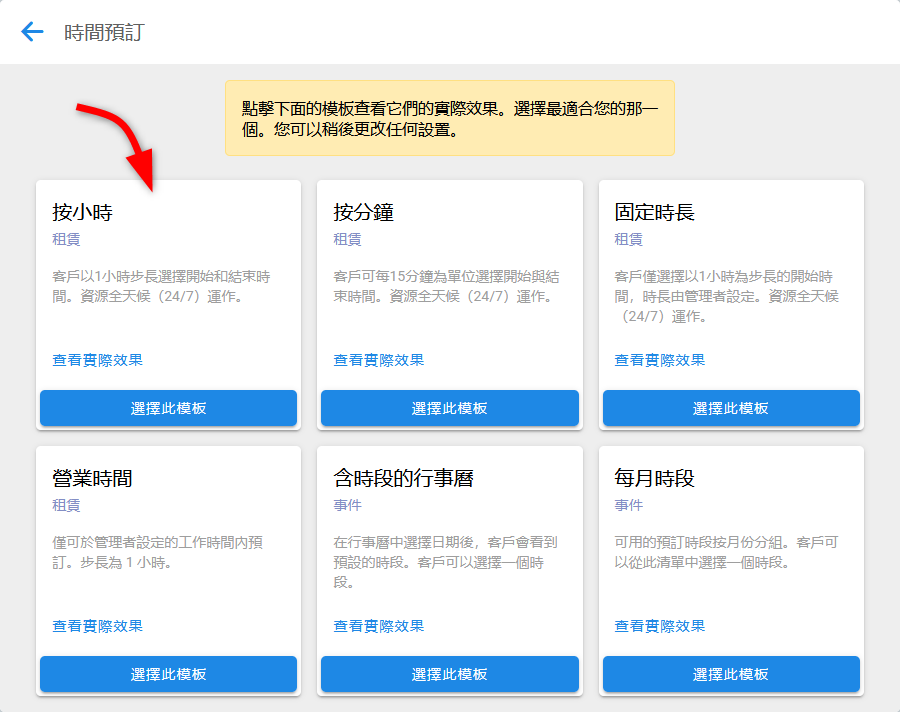This screenshot has width=900, height=712.
Task: Pick the 含時段的行事曆 template button
Action: coord(449,674)
